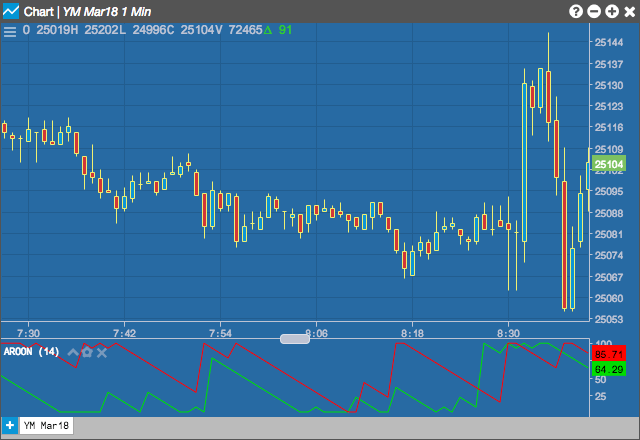Select the YM Mar18 tab
The width and height of the screenshot is (640, 440).
click(x=46, y=426)
